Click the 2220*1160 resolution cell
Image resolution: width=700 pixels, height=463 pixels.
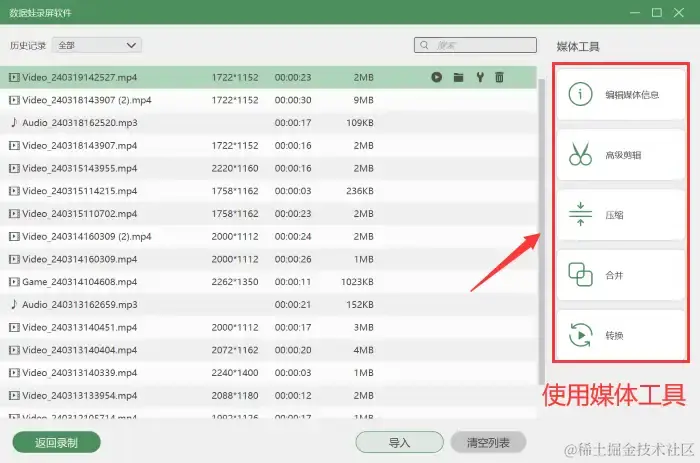235,168
